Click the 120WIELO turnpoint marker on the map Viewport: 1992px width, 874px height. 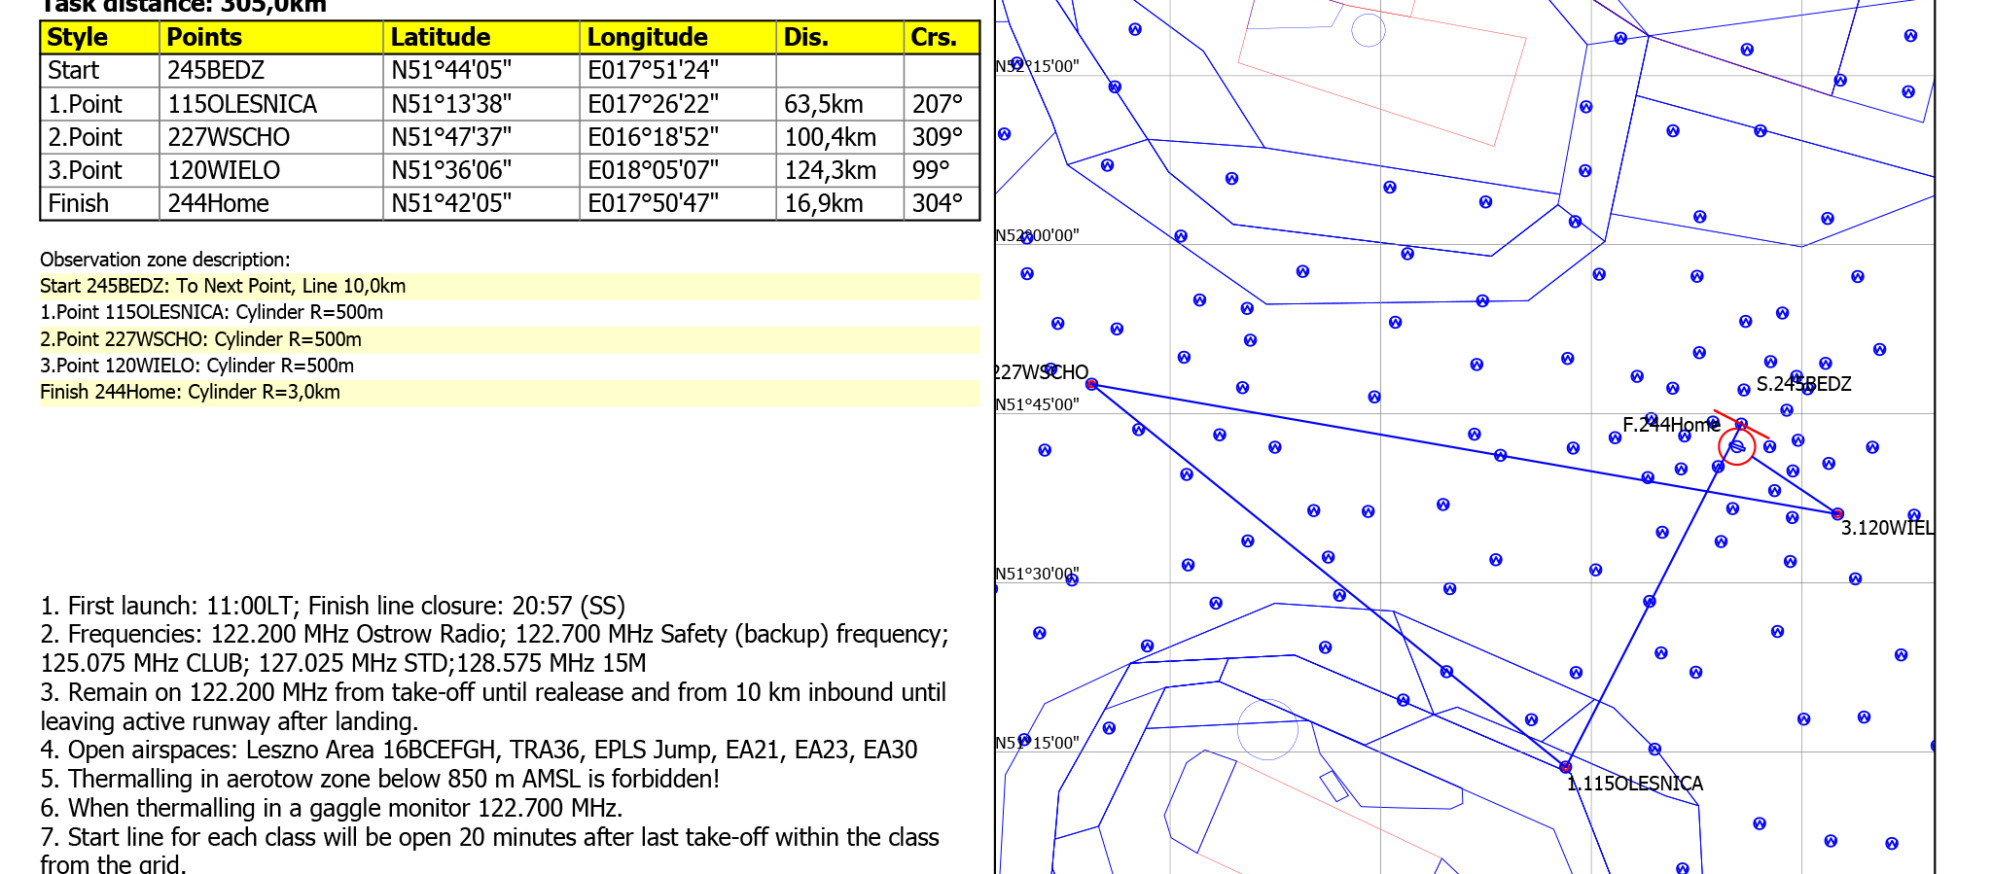(1837, 514)
